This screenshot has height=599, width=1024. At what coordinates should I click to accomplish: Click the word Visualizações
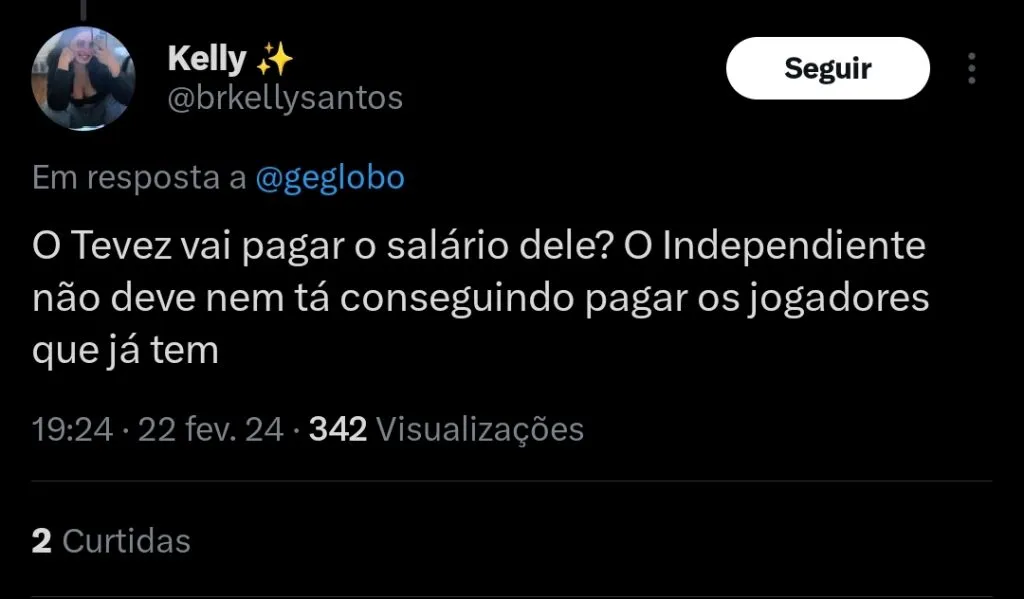click(480, 430)
